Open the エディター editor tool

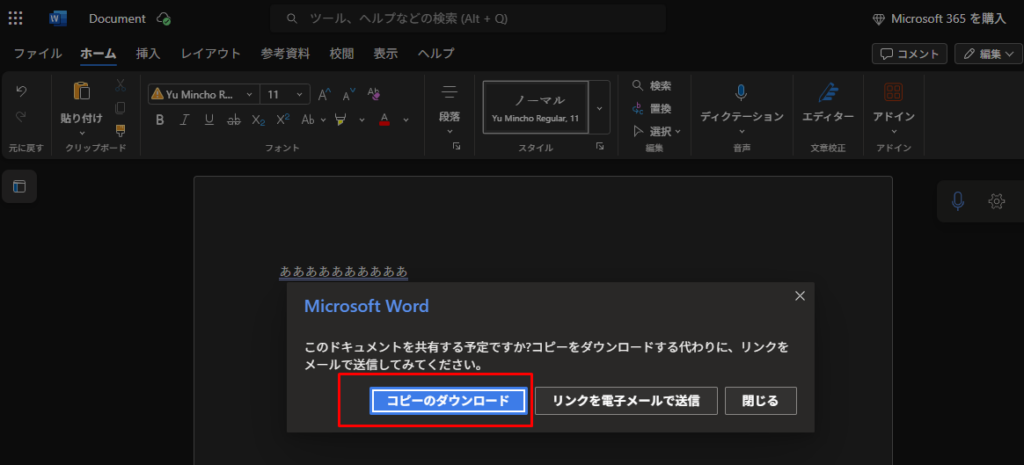click(x=828, y=104)
